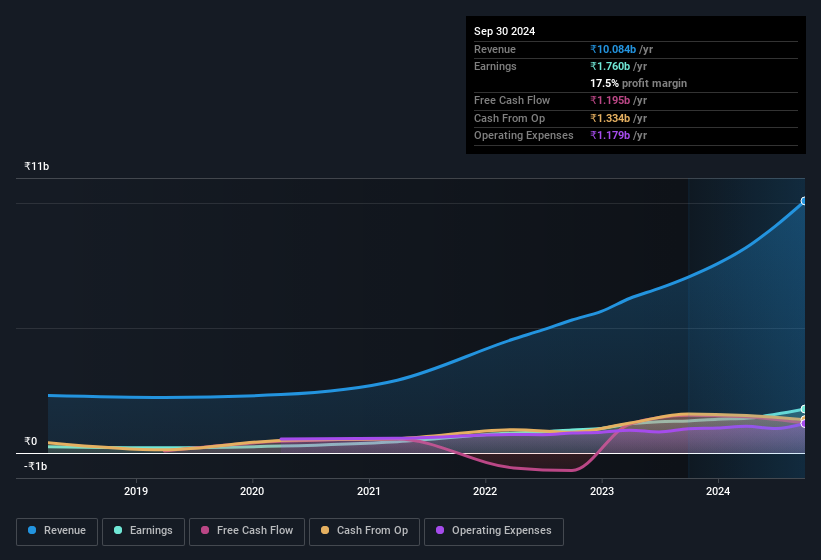Click the ₹1.334b cash from op value

tap(610, 118)
